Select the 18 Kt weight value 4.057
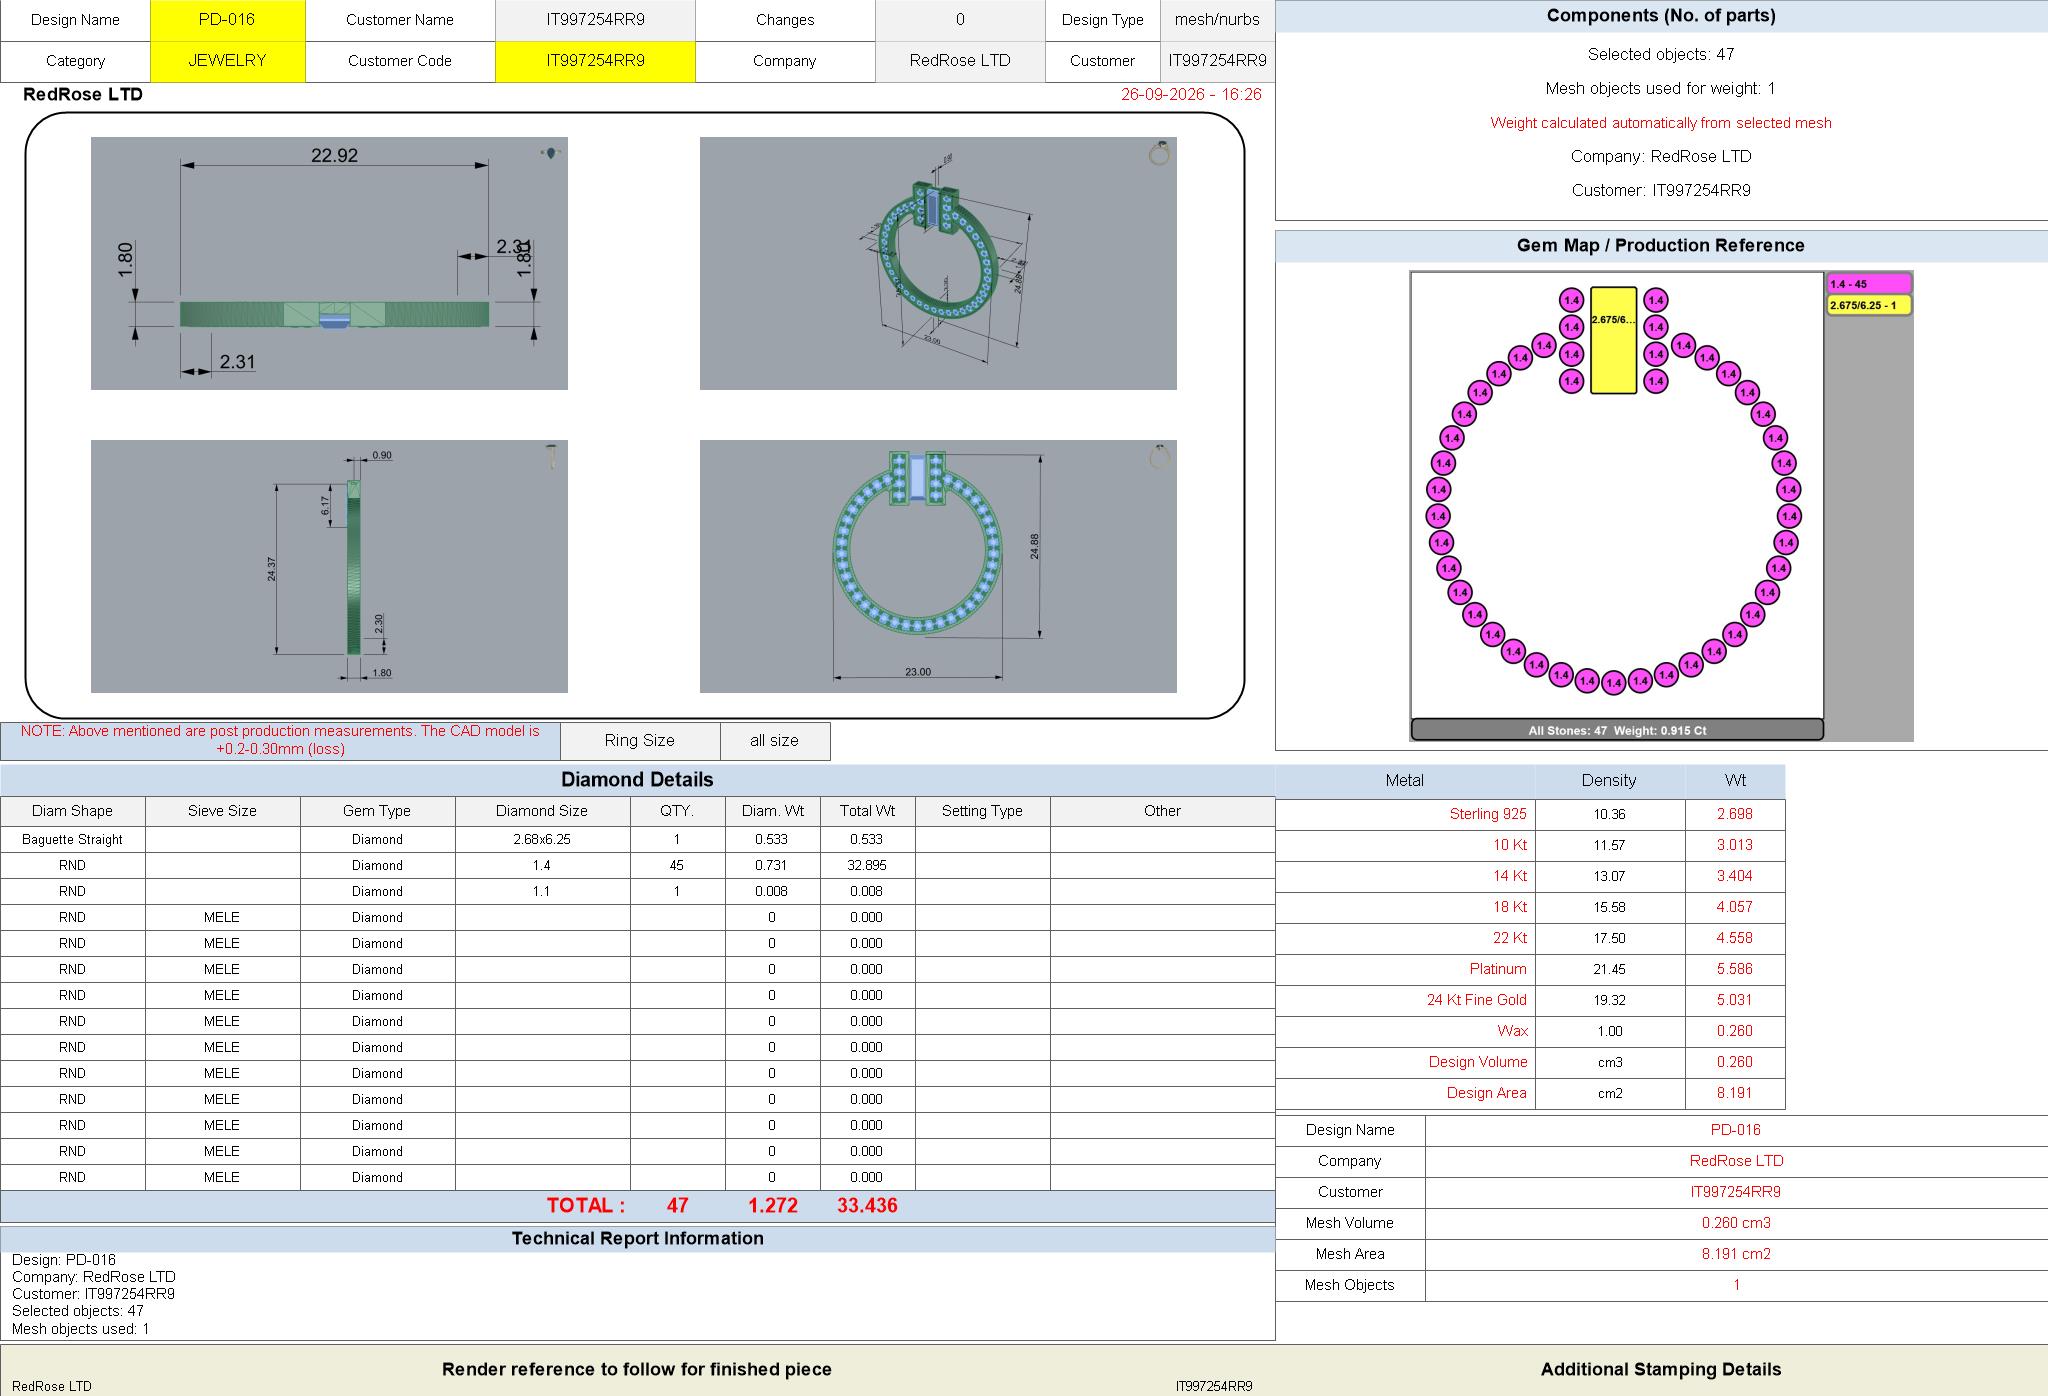The image size is (2048, 1396). [1735, 907]
